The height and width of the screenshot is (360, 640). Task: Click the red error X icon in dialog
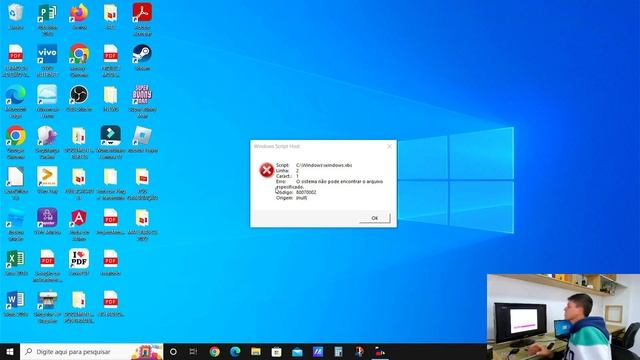(x=267, y=170)
